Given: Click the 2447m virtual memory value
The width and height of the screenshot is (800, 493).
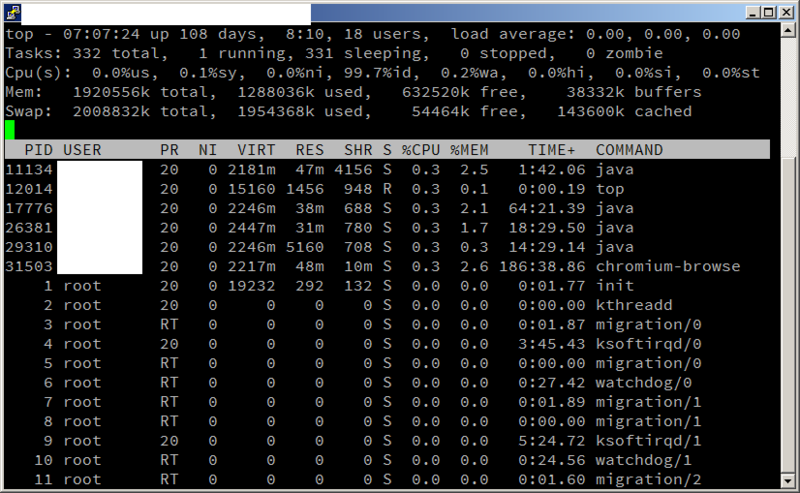Looking at the screenshot, I should tap(252, 228).
